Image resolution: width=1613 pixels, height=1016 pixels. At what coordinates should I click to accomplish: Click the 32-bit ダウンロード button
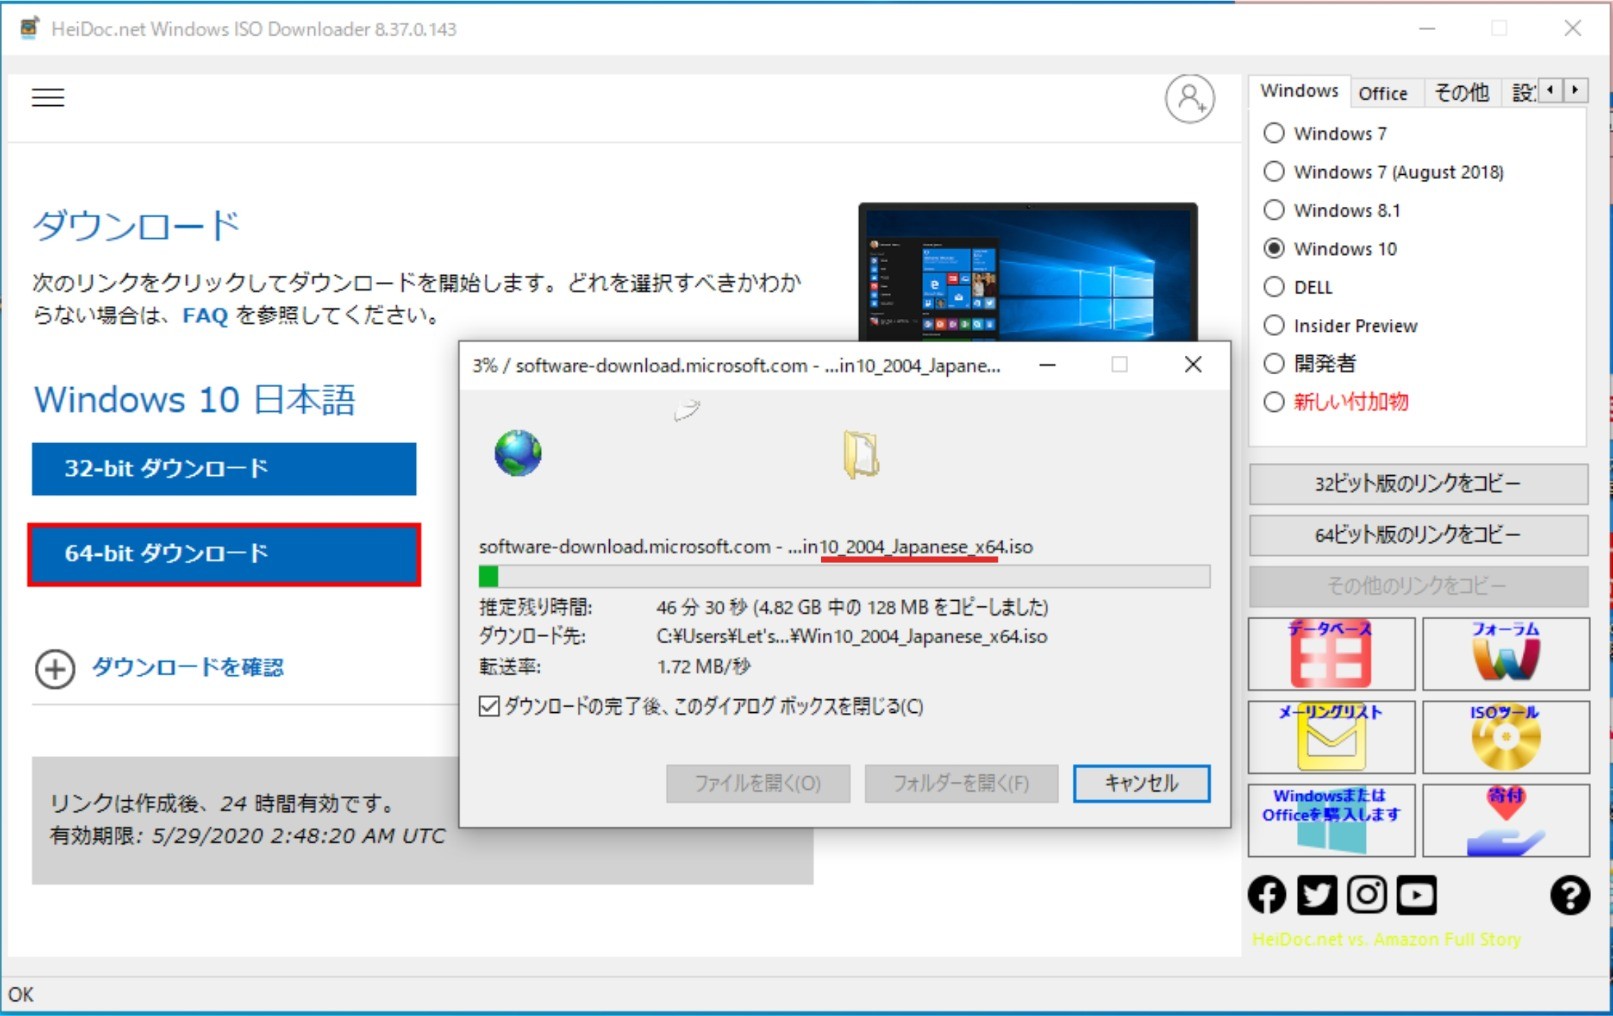pyautogui.click(x=224, y=469)
